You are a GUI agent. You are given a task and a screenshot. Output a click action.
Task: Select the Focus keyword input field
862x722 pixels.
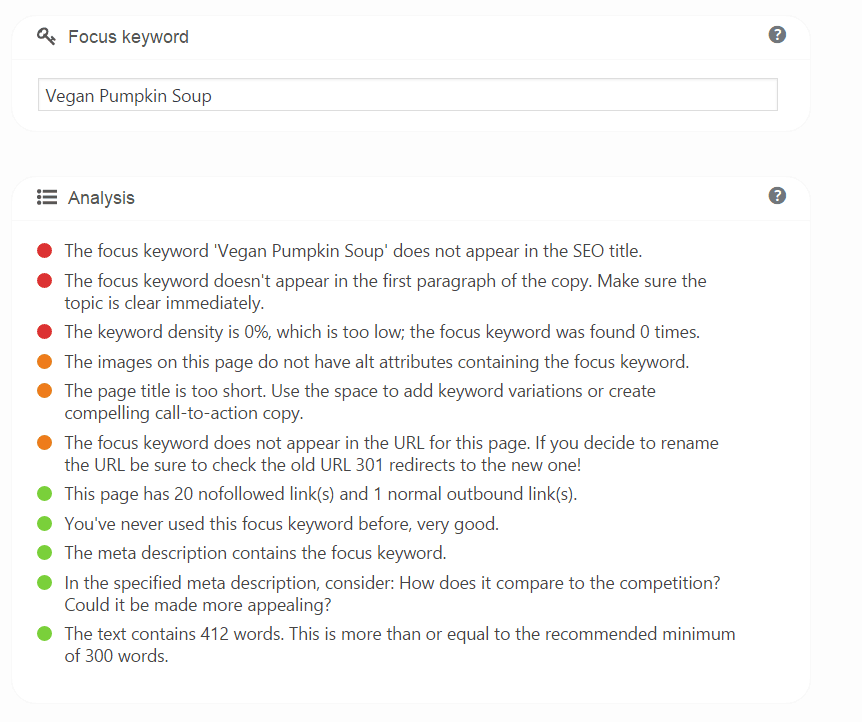[x=407, y=94]
